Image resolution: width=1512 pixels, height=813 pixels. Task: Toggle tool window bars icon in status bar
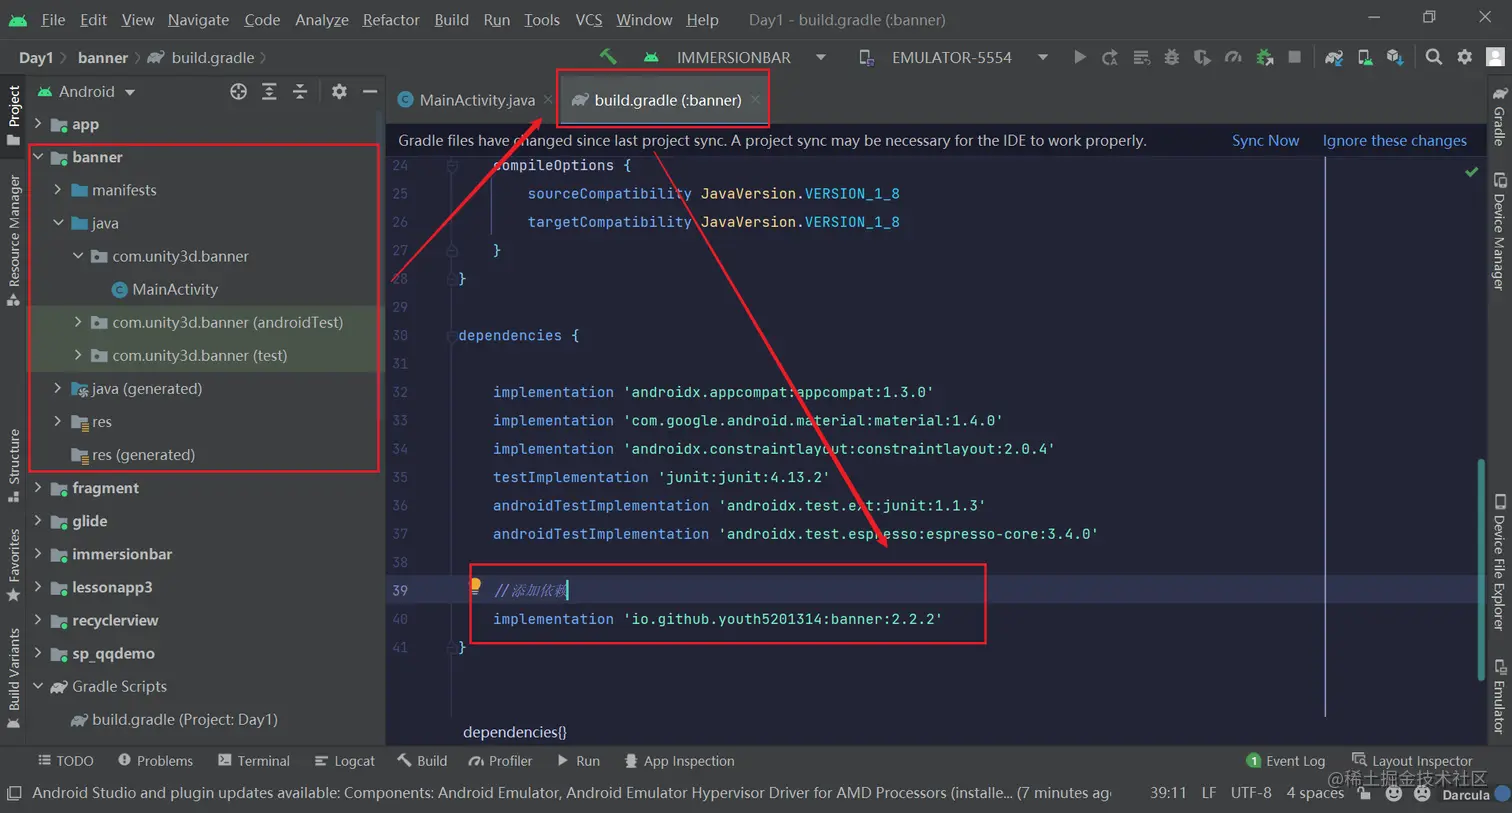coord(14,793)
